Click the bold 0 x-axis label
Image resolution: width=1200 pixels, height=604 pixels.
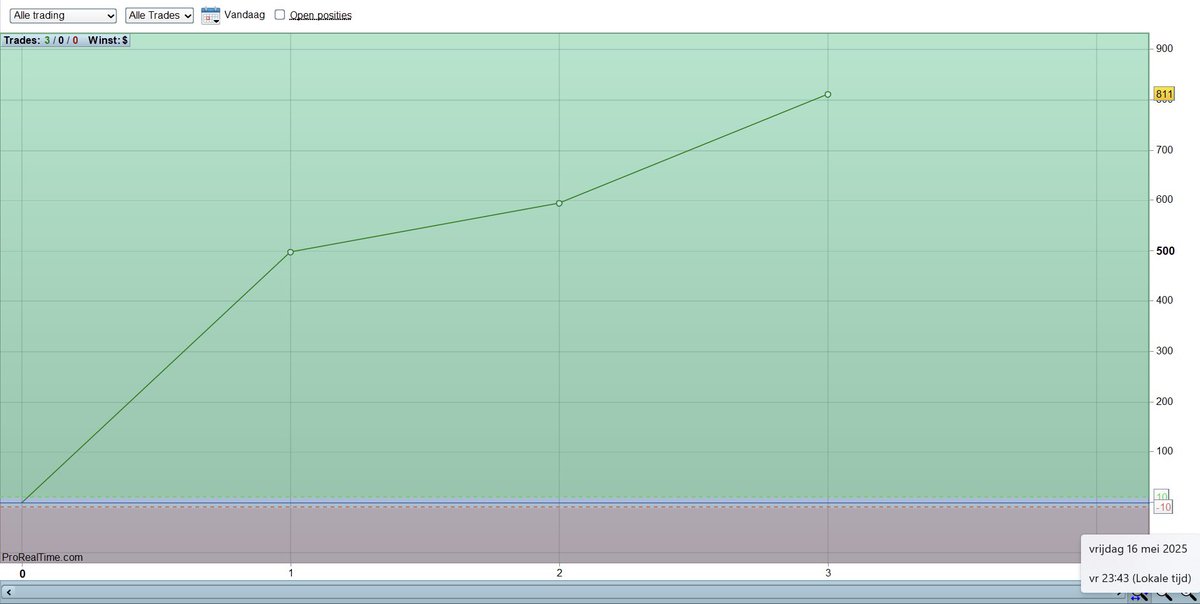pos(22,574)
